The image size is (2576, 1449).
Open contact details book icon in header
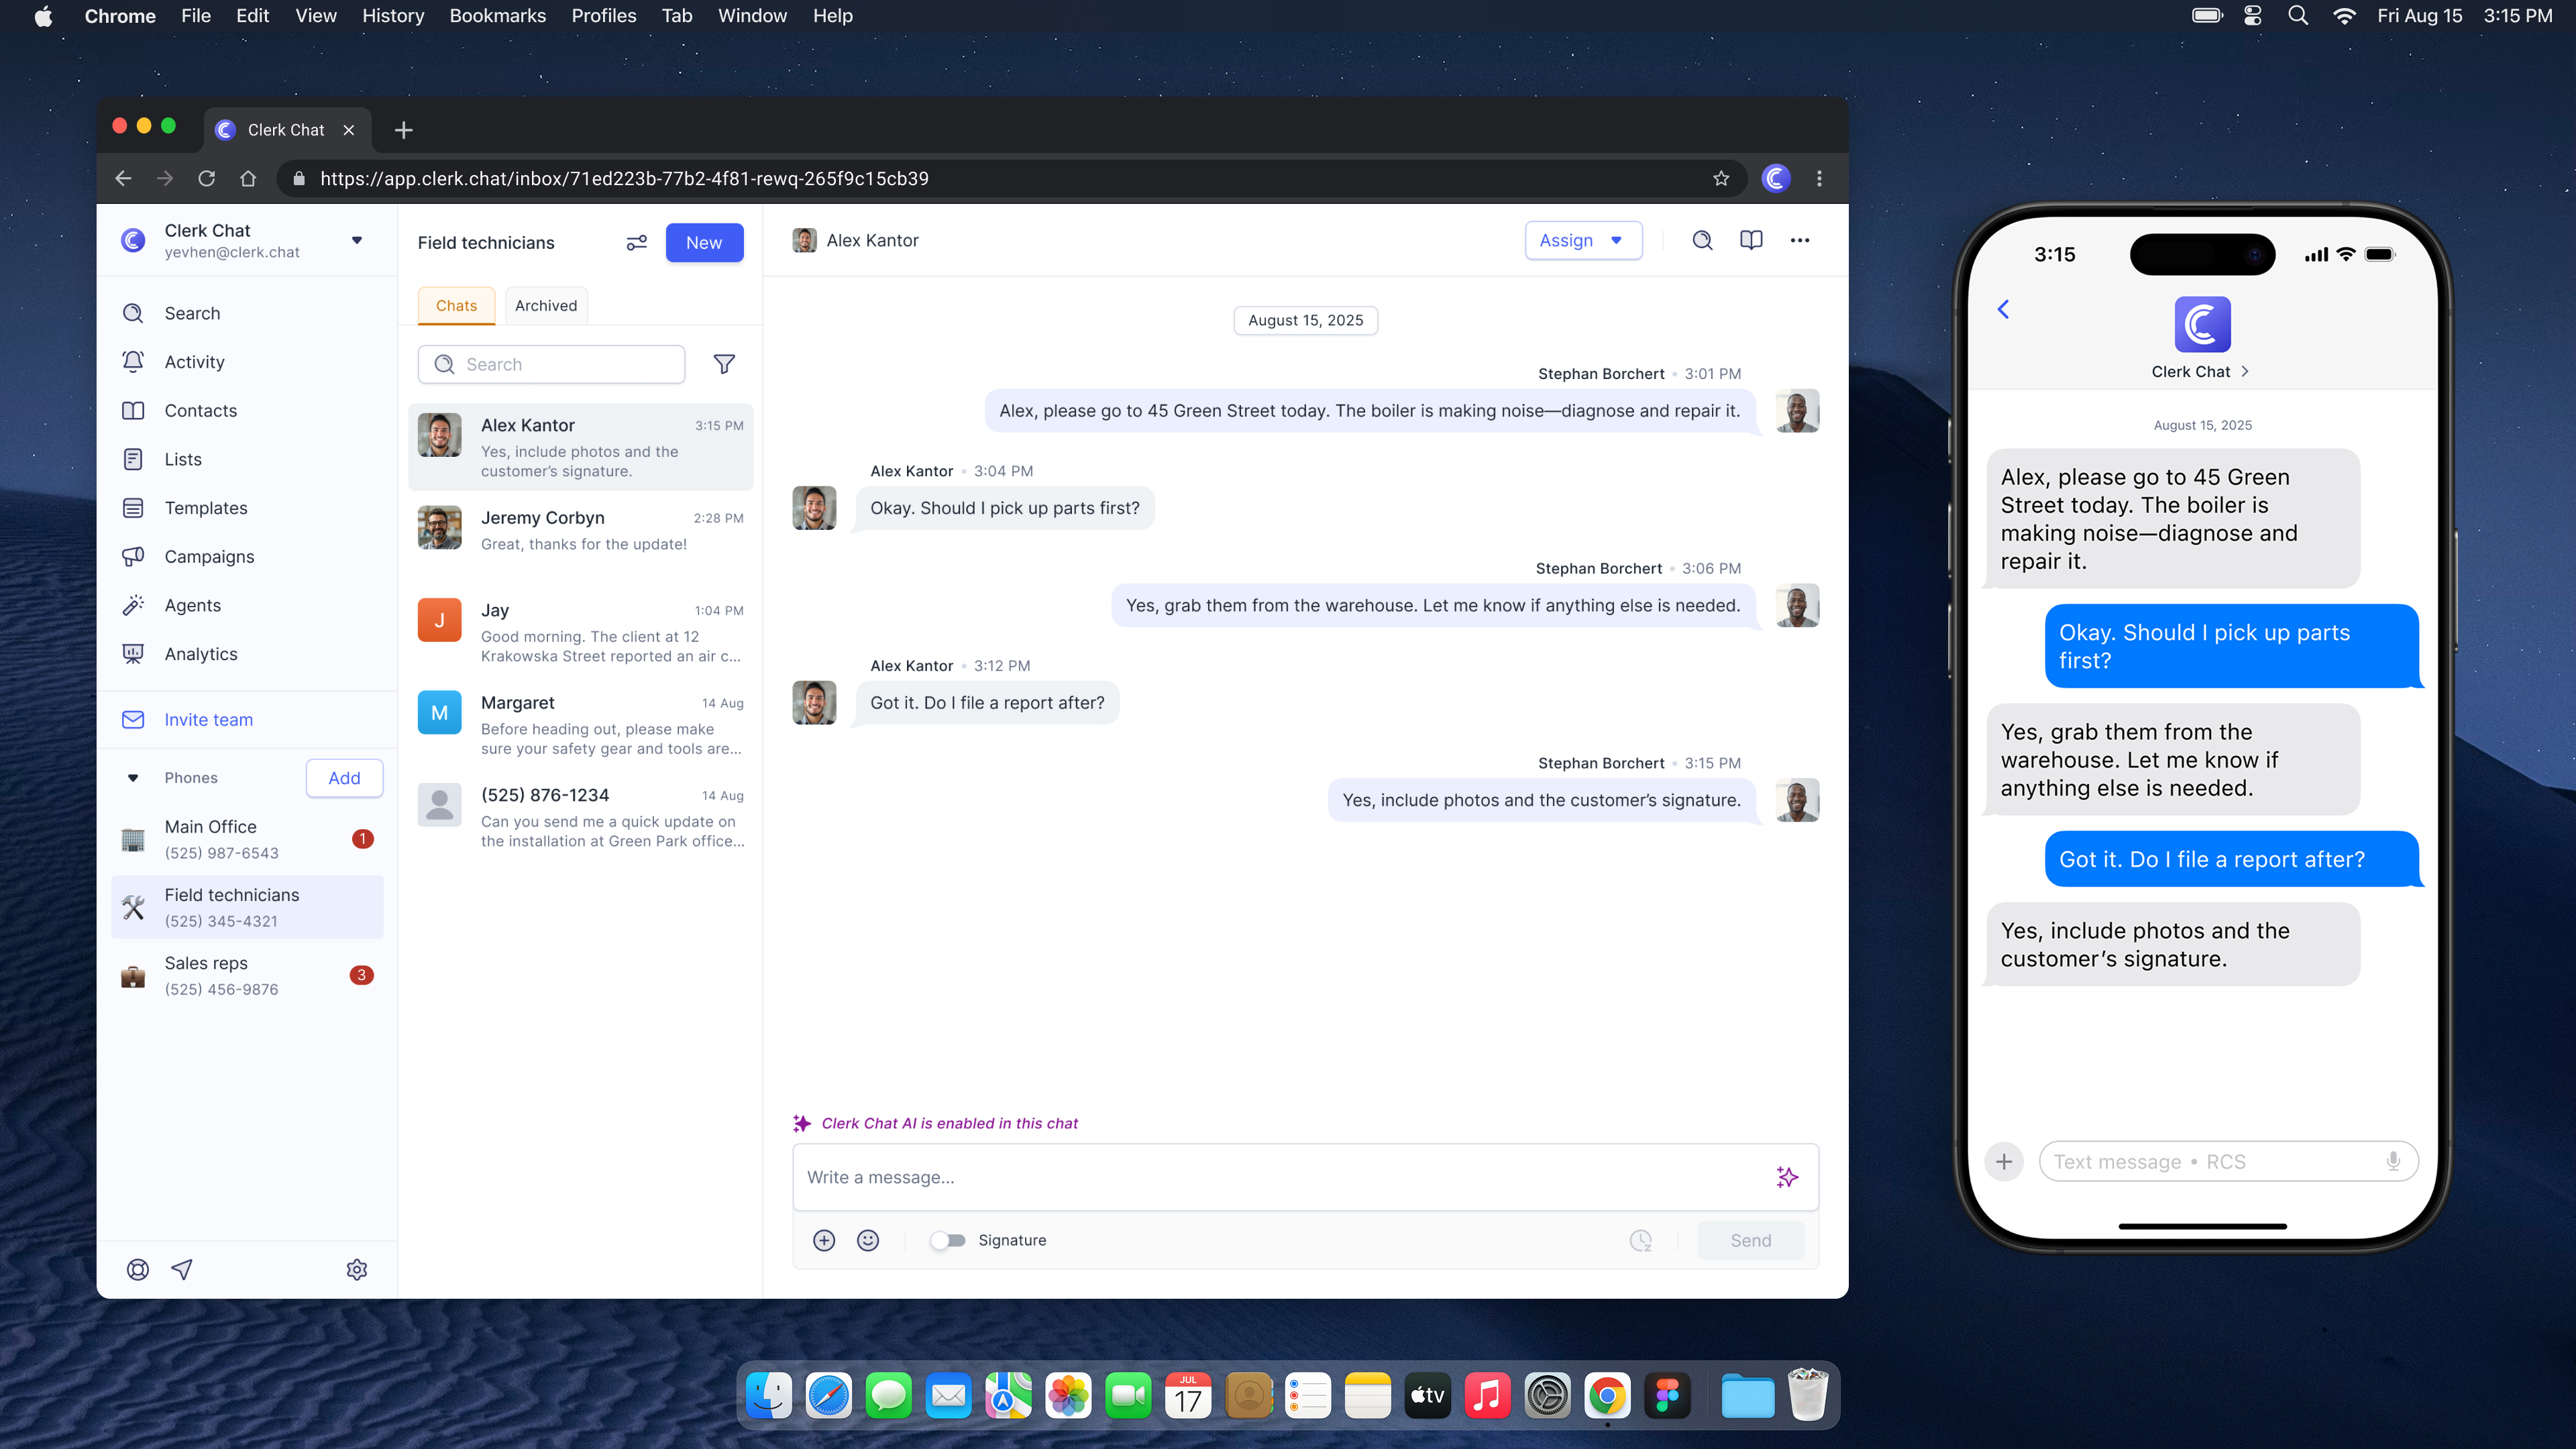(x=1751, y=240)
